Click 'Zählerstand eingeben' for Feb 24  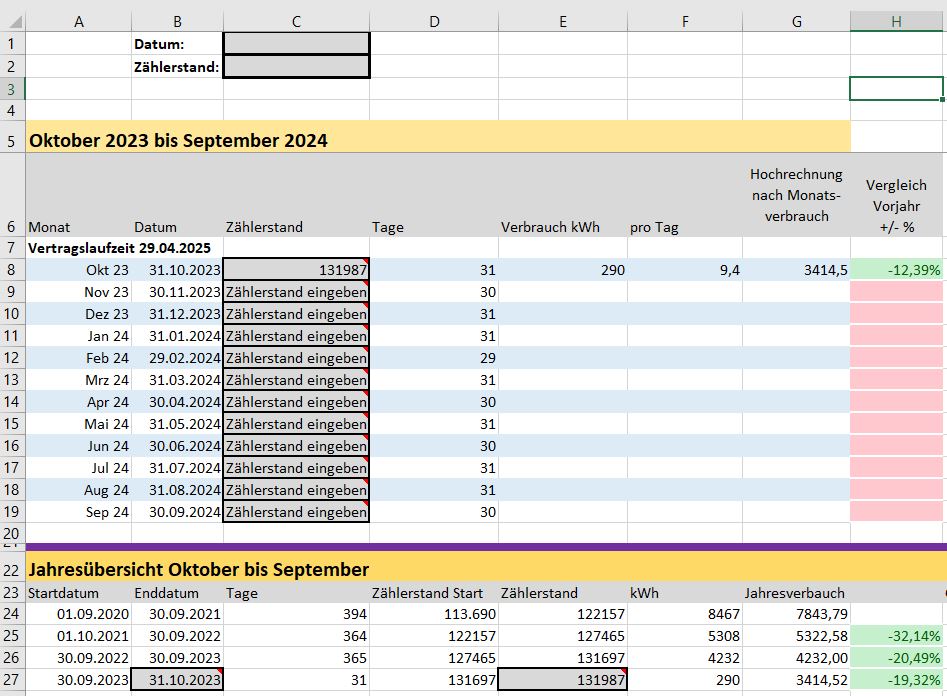(x=297, y=358)
